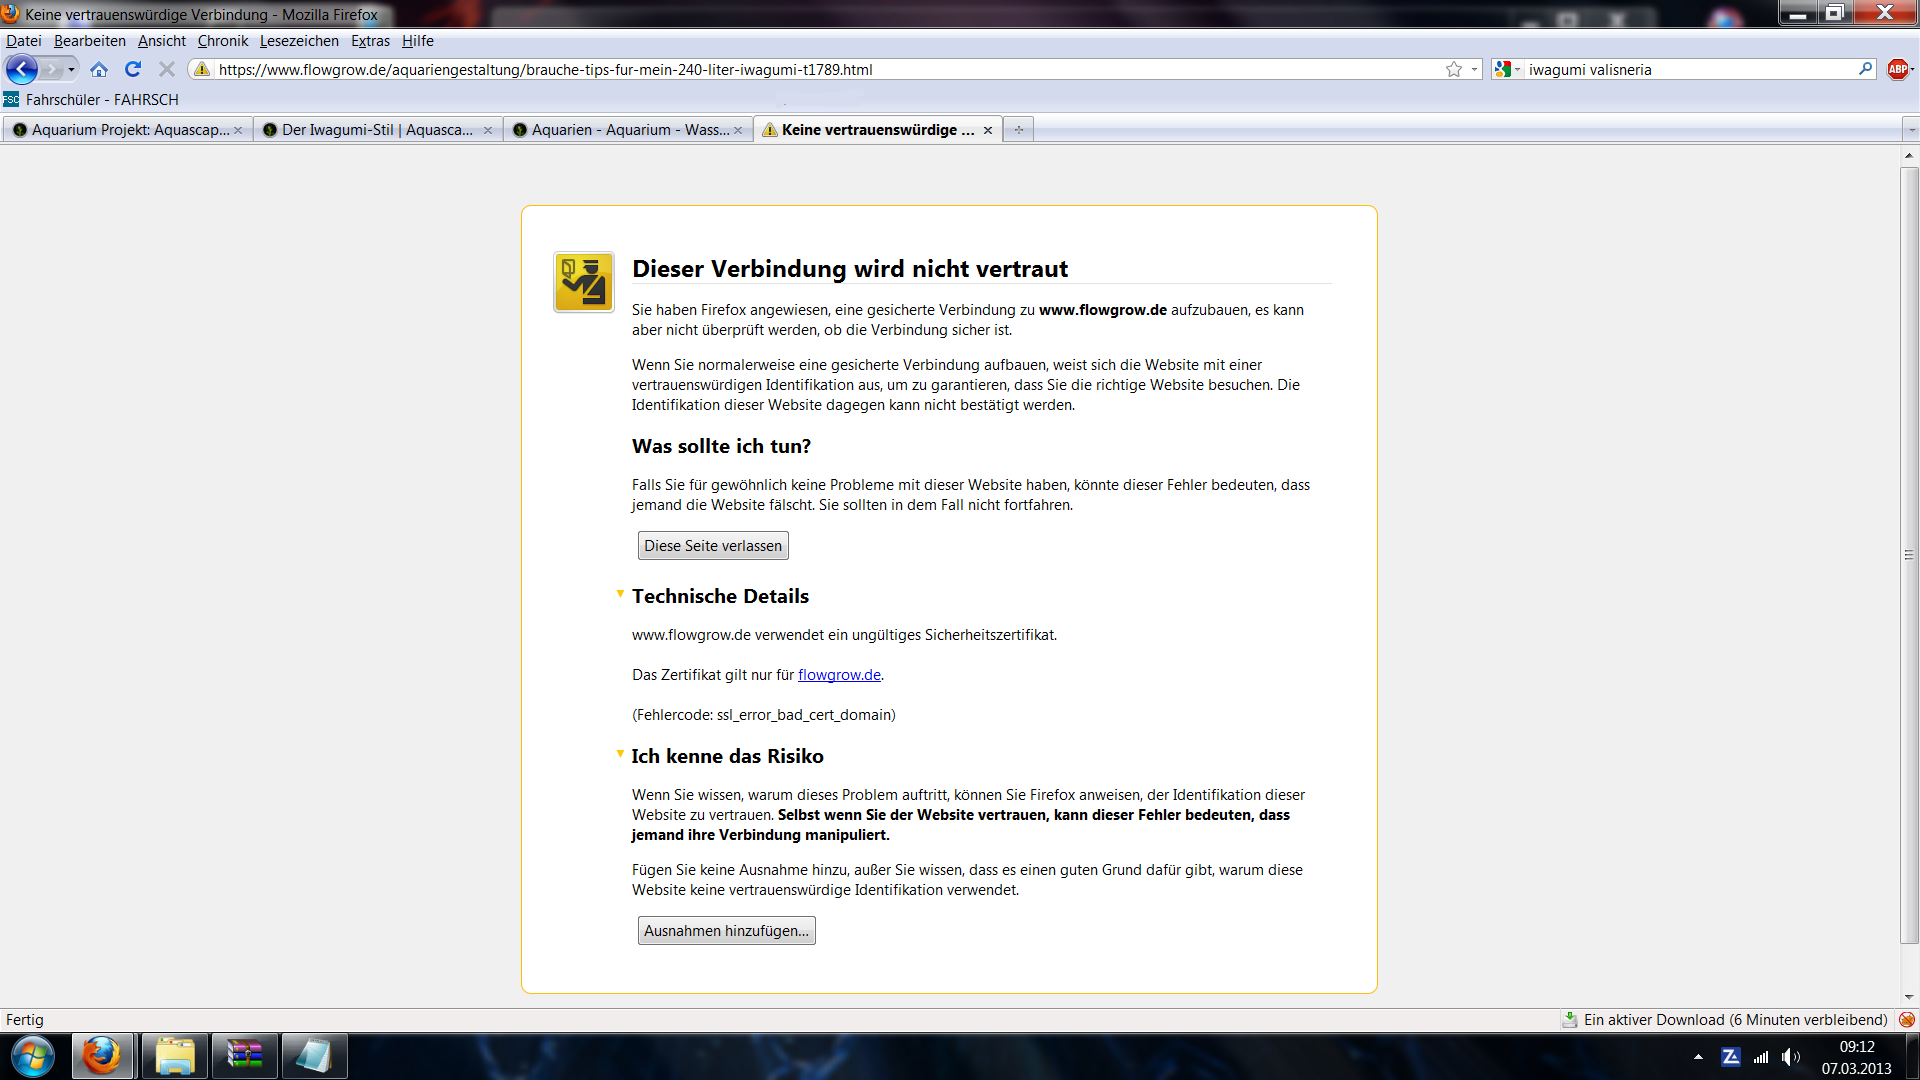Viewport: 1920px width, 1080px height.
Task: Click the stop loading X icon
Action: (167, 69)
